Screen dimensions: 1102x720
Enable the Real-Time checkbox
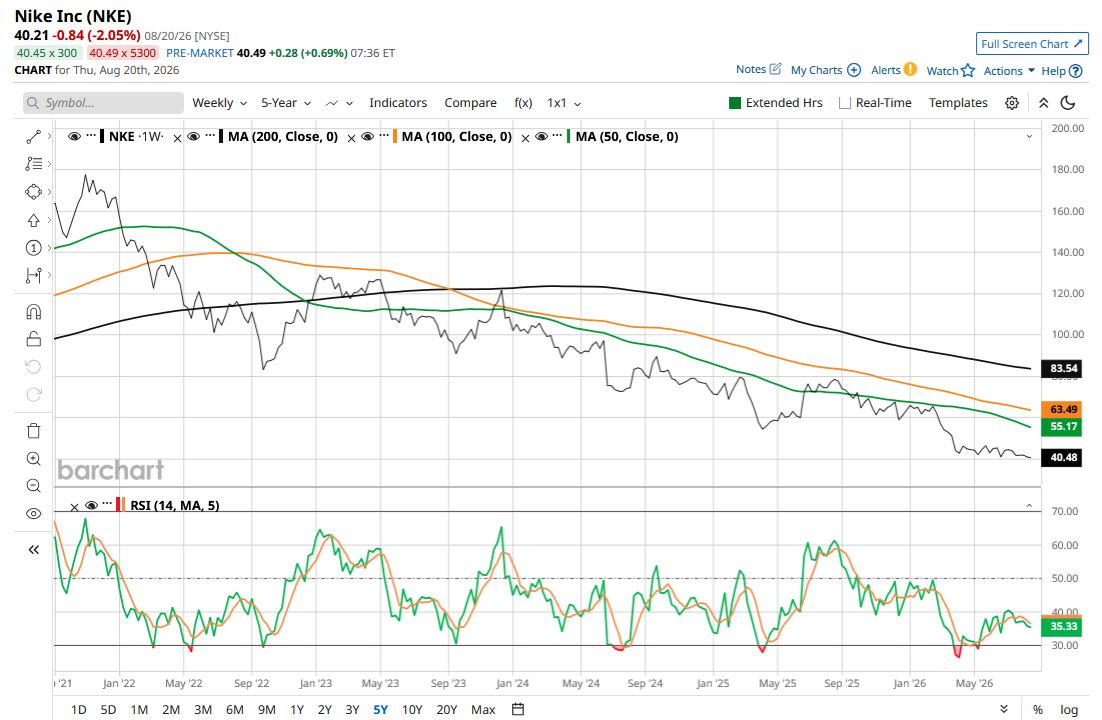(845, 103)
